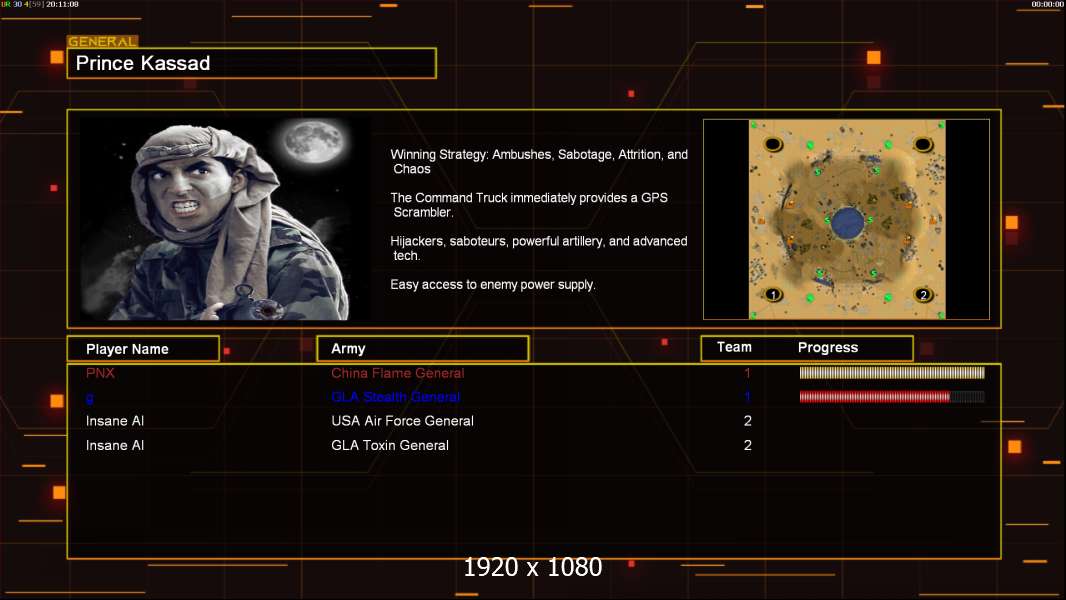
Task: Click team number 1 in GLA Stealth row
Action: click(x=747, y=397)
